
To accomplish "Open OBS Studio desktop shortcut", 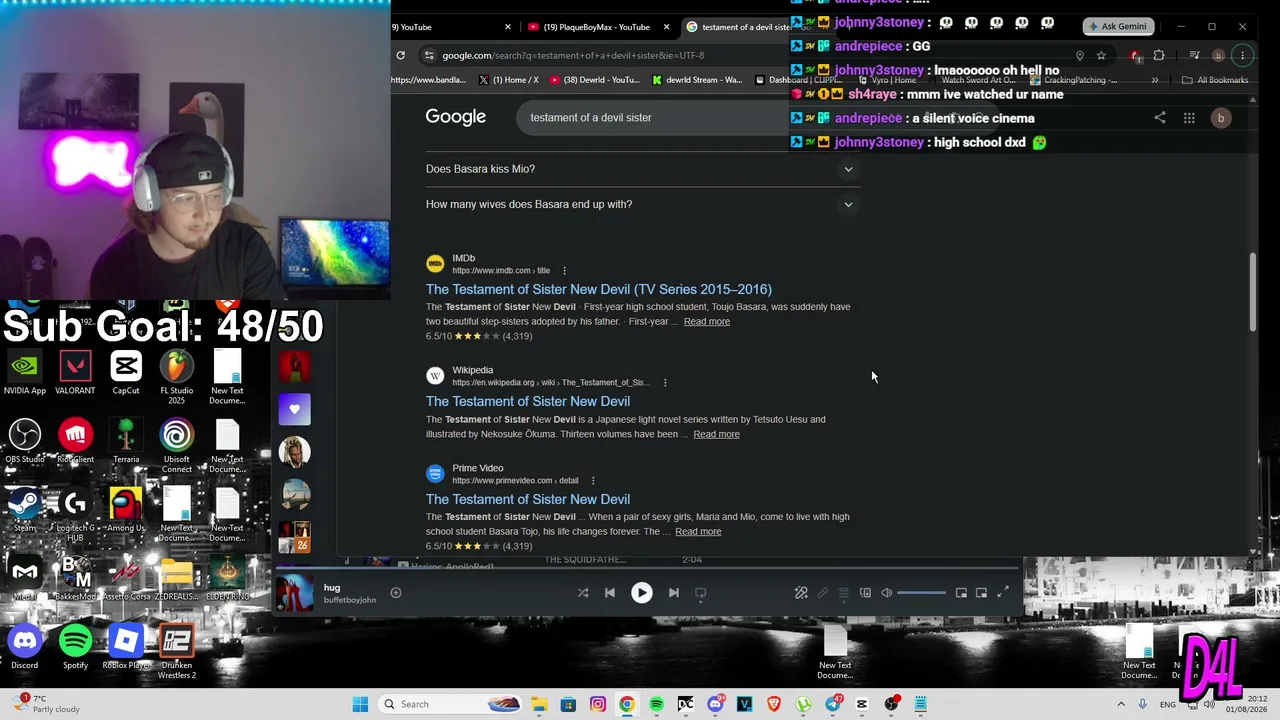I will 25,441.
